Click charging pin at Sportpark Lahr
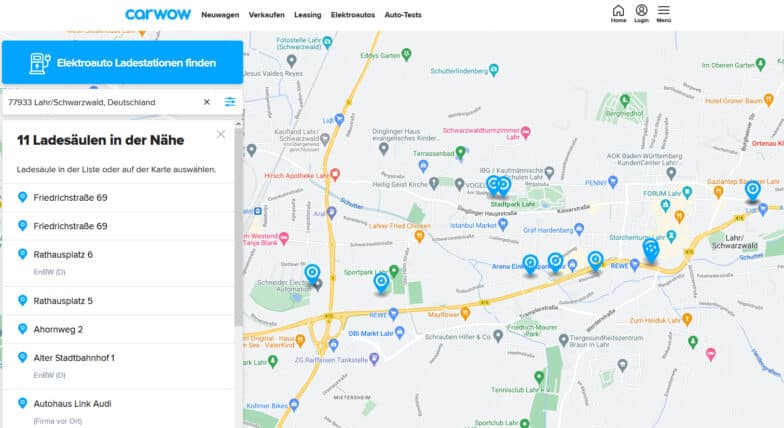This screenshot has width=784, height=428. [x=382, y=283]
